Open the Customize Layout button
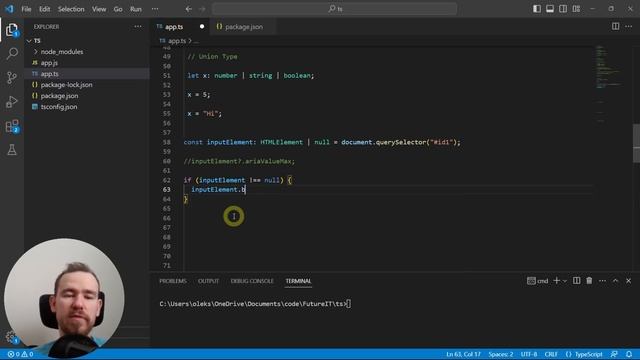This screenshot has width=640, height=360. pos(576,9)
